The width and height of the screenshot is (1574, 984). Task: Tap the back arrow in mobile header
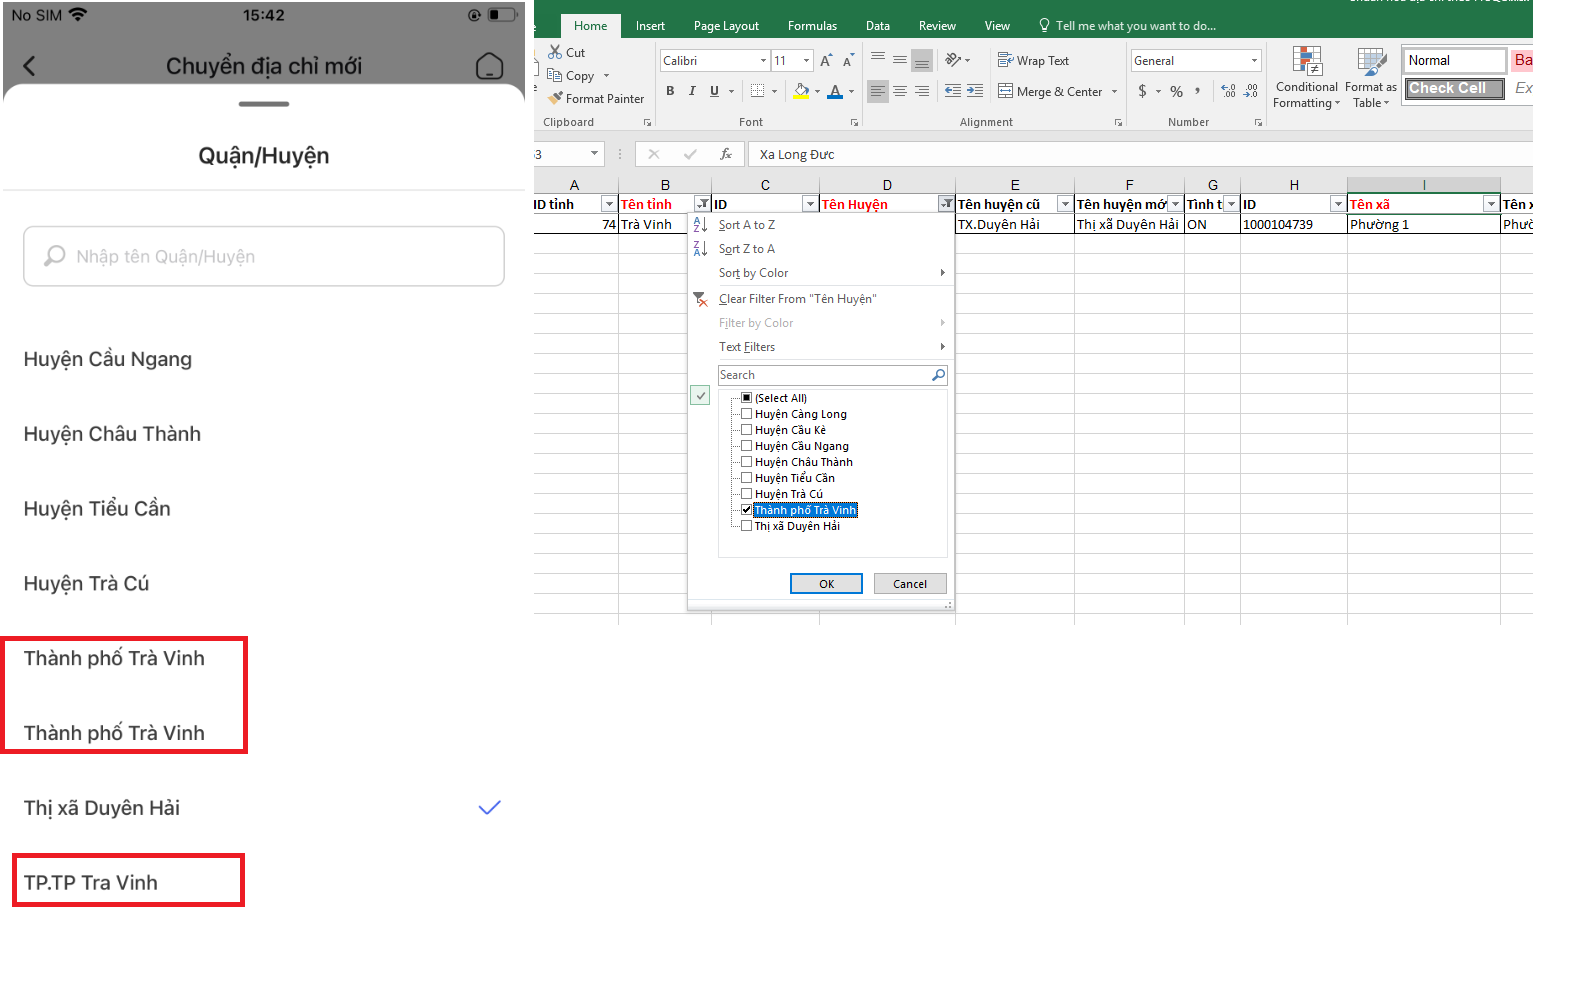click(29, 66)
